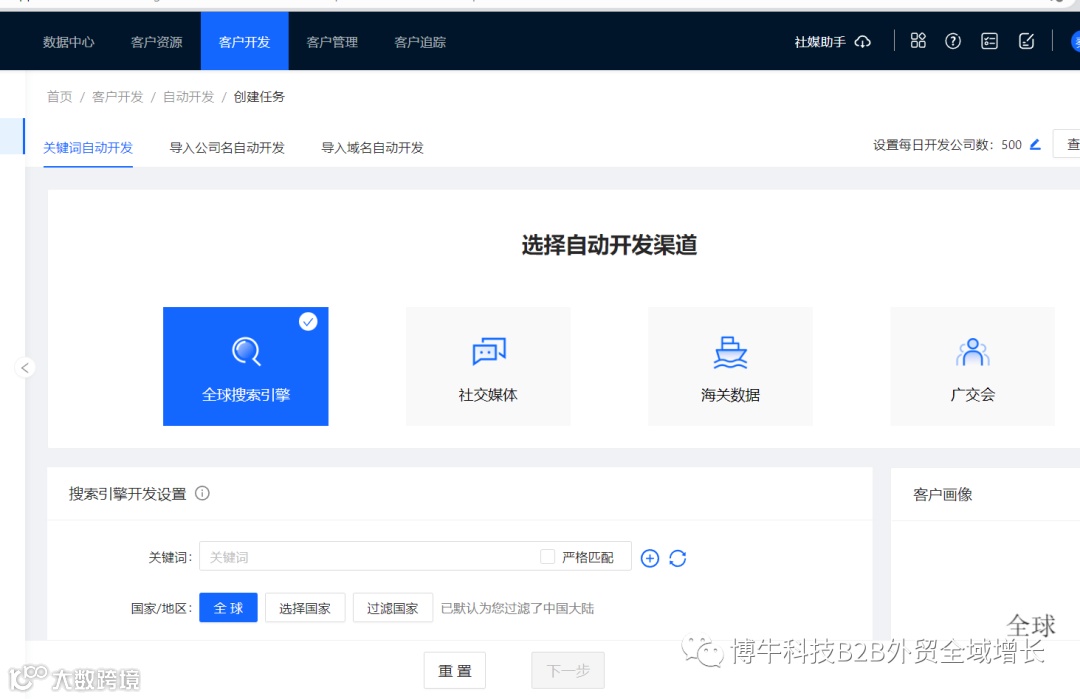Viewport: 1080px width, 699px height.
Task: Switch to 导入公司名自动开发 tab
Action: tap(227, 147)
